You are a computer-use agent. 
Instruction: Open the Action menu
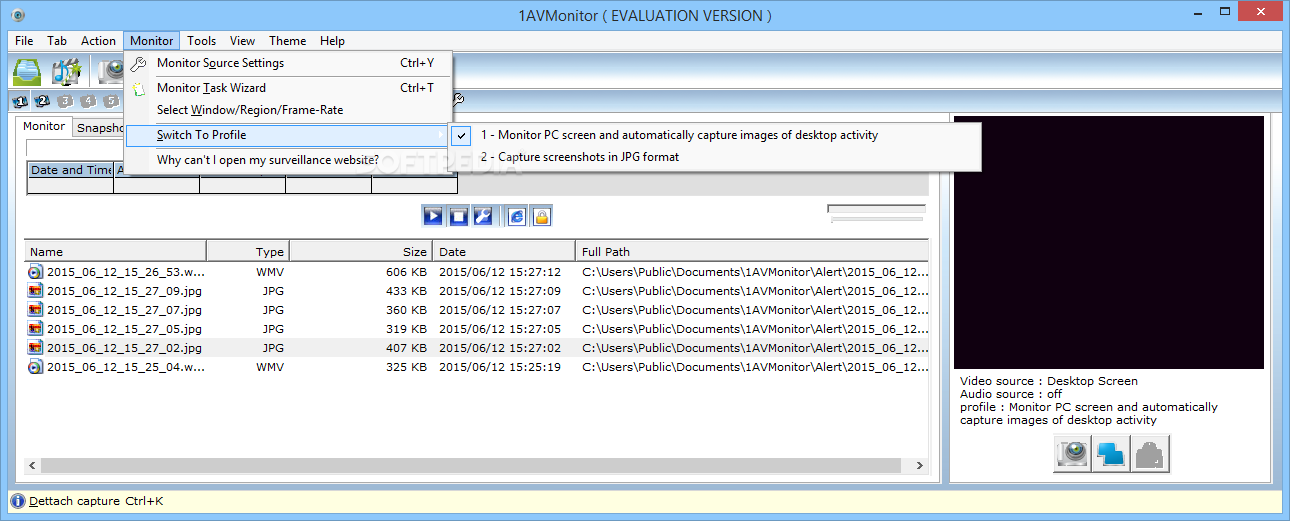click(98, 41)
